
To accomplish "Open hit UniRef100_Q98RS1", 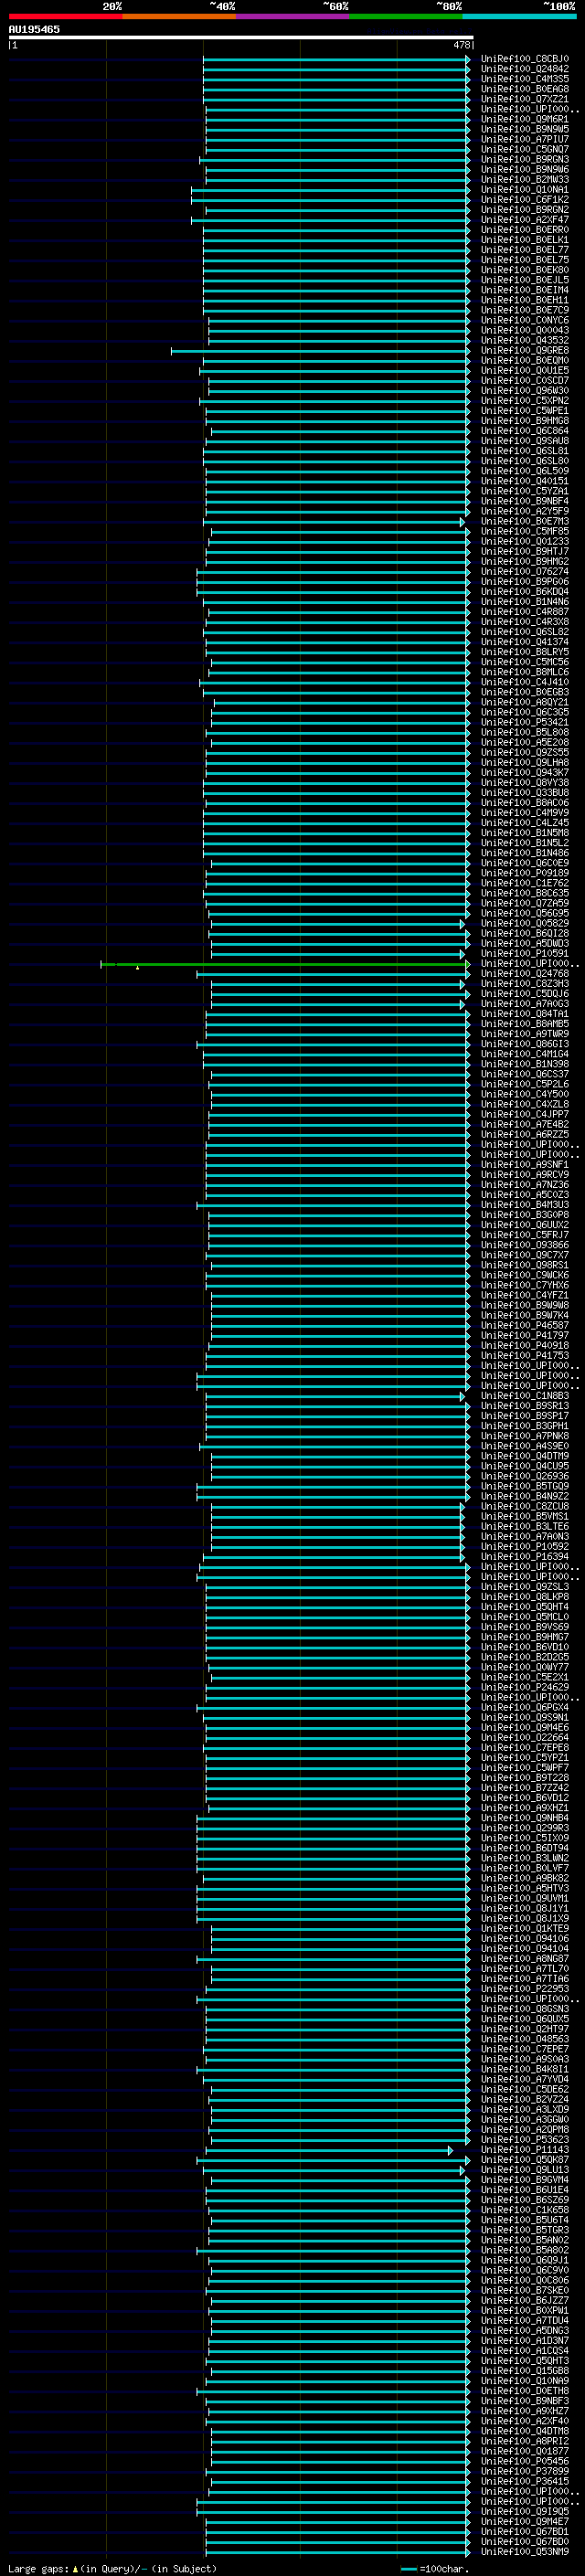I will (525, 1265).
